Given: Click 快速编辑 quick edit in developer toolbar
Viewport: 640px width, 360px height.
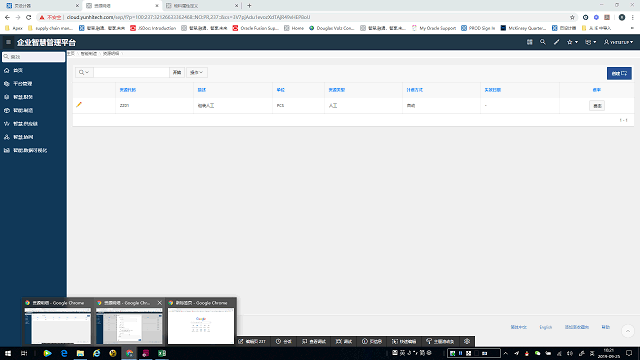Looking at the screenshot, I should pos(404,341).
